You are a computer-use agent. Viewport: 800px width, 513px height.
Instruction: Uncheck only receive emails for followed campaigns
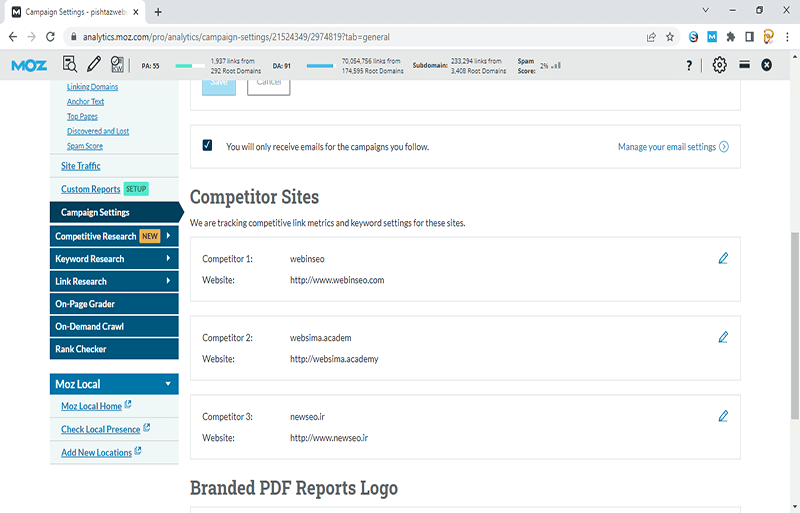pyautogui.click(x=207, y=145)
